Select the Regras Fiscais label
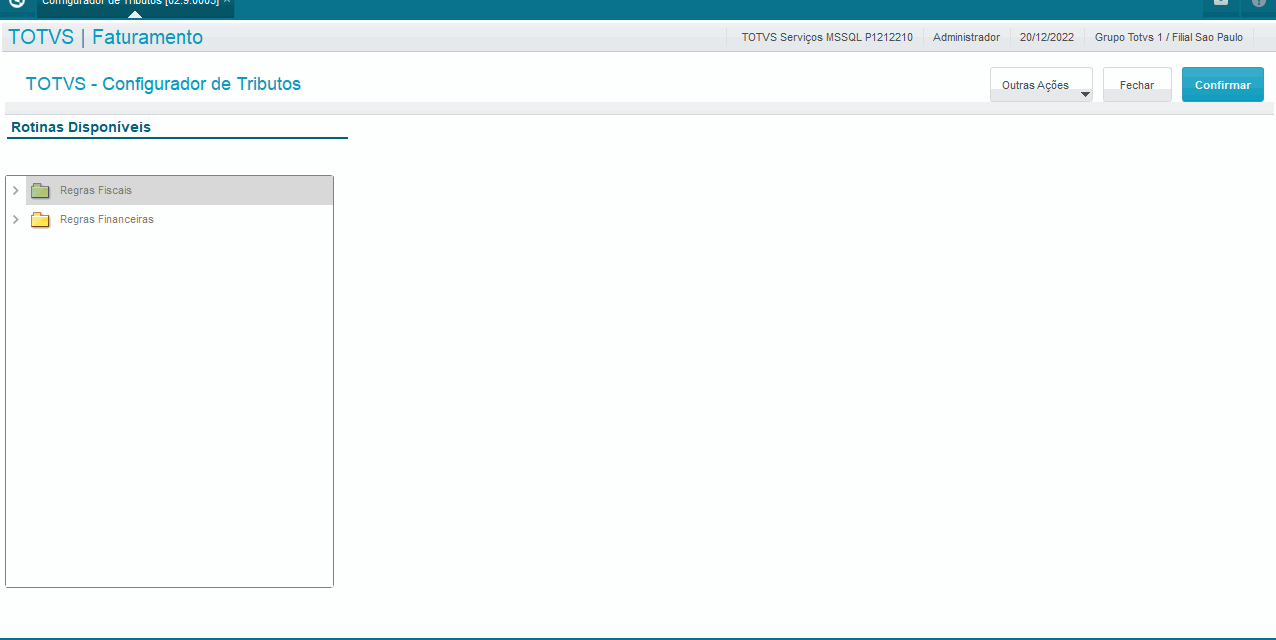Viewport: 1276px width, 640px height. [x=96, y=190]
